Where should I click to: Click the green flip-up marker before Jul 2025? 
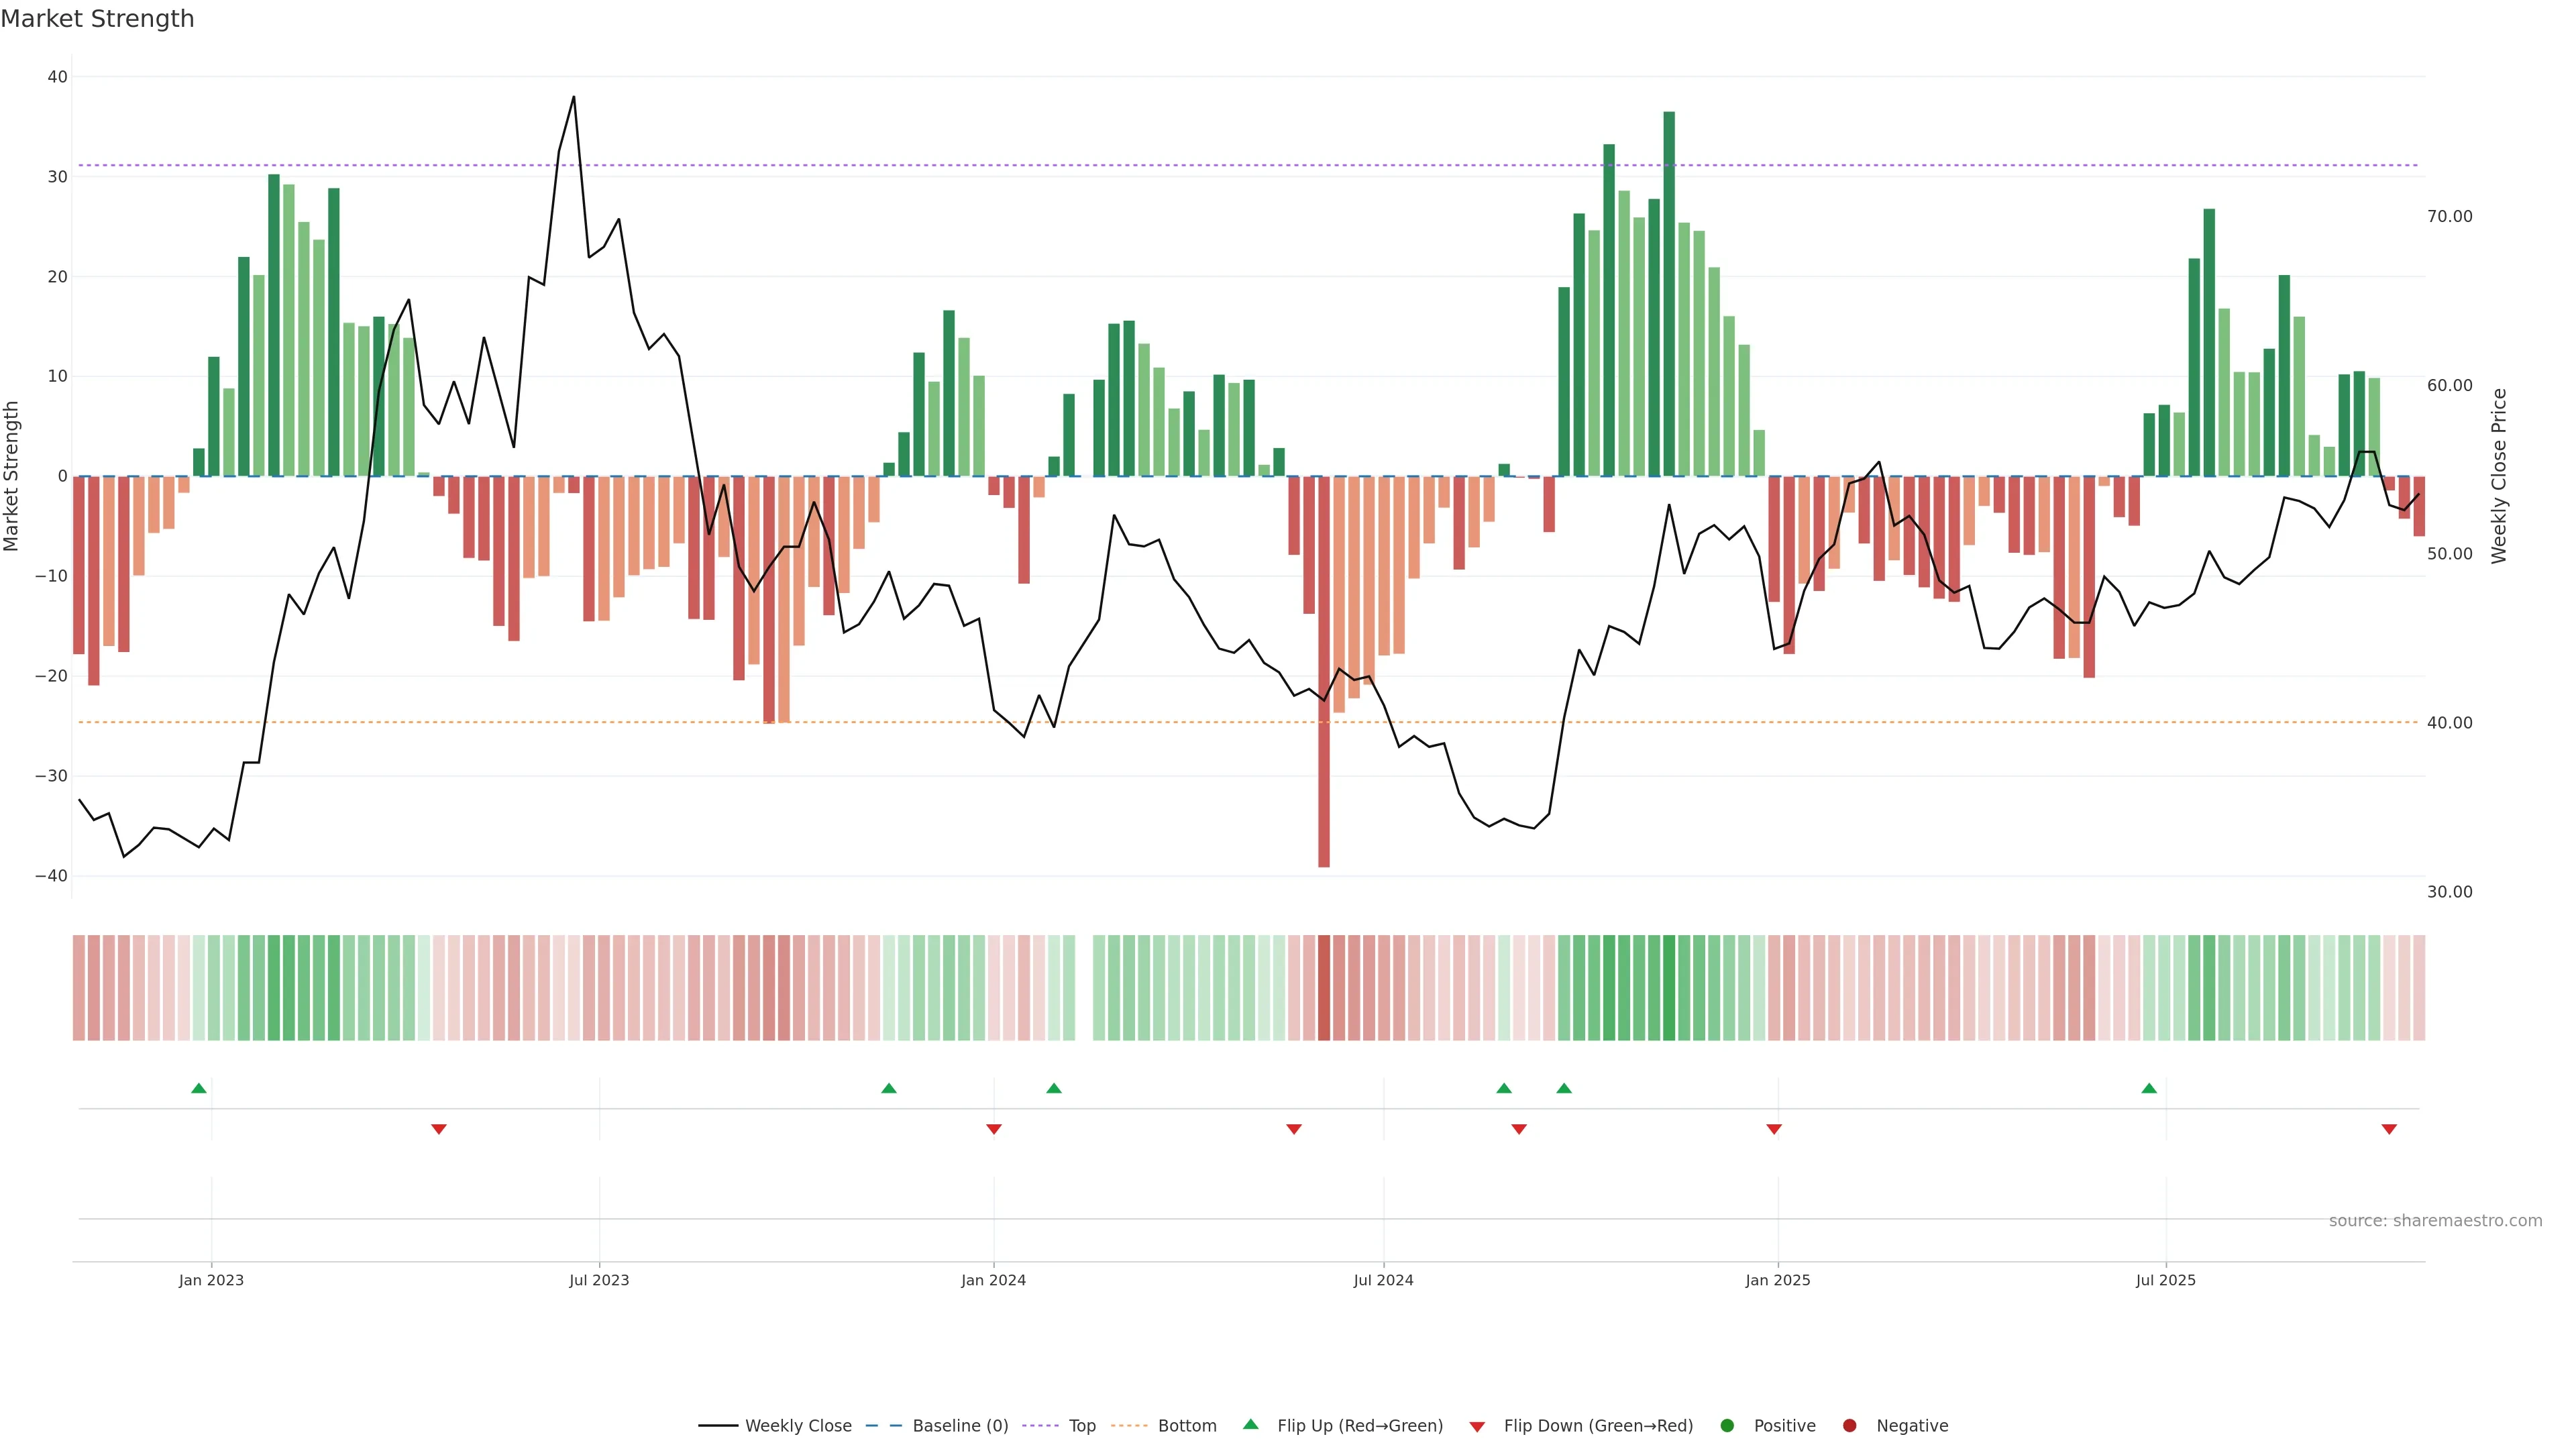(2149, 1088)
